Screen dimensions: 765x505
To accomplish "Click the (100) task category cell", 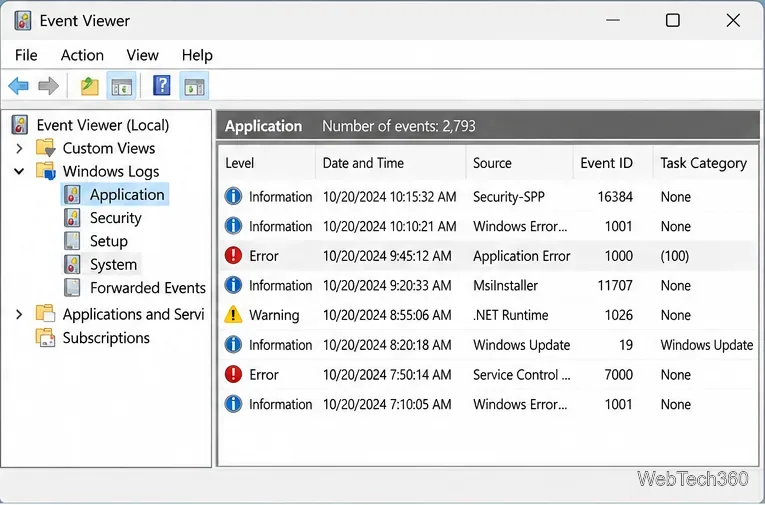I will pyautogui.click(x=675, y=256).
